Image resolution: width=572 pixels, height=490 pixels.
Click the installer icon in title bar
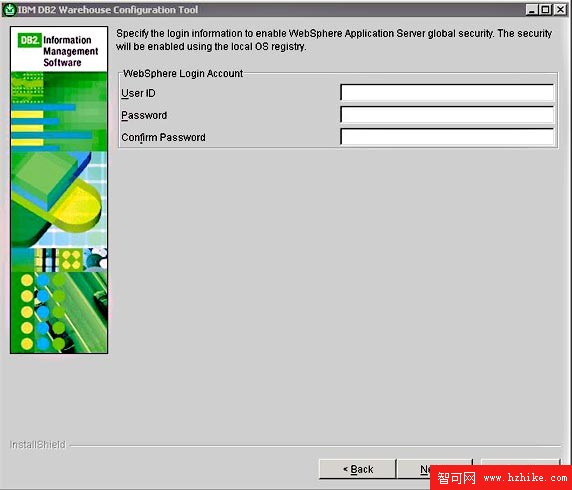coord(9,9)
